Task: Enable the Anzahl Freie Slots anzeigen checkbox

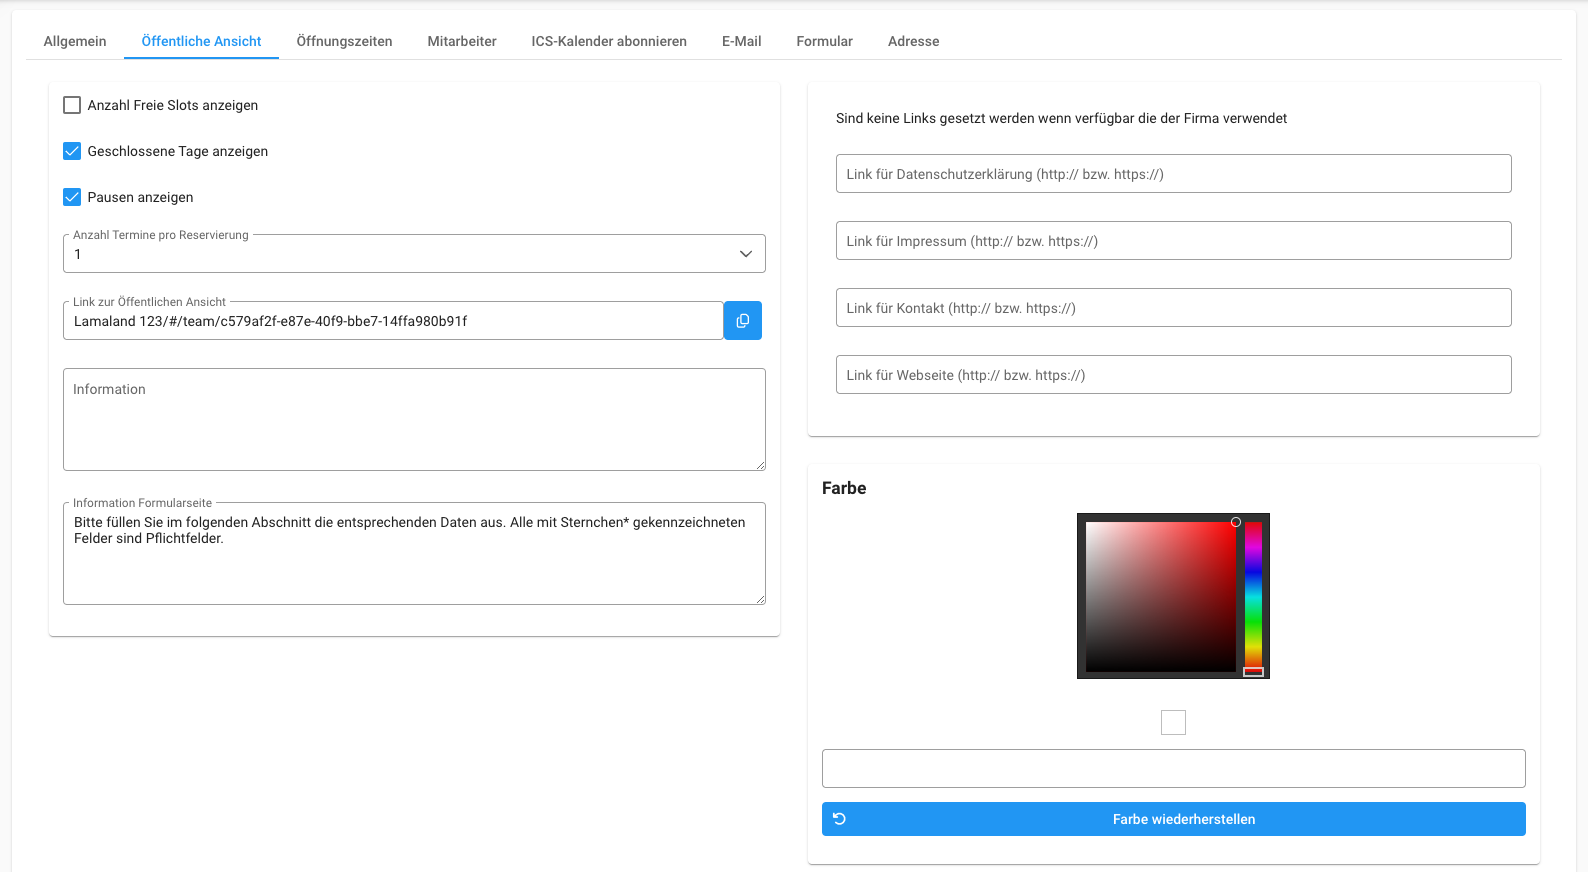Action: point(72,105)
